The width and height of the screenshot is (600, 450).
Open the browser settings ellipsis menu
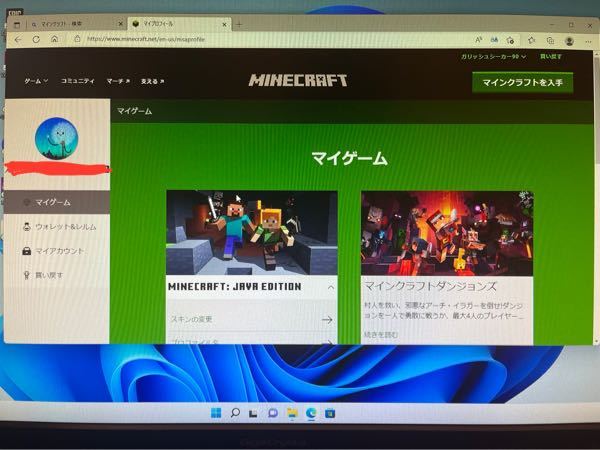tap(588, 41)
